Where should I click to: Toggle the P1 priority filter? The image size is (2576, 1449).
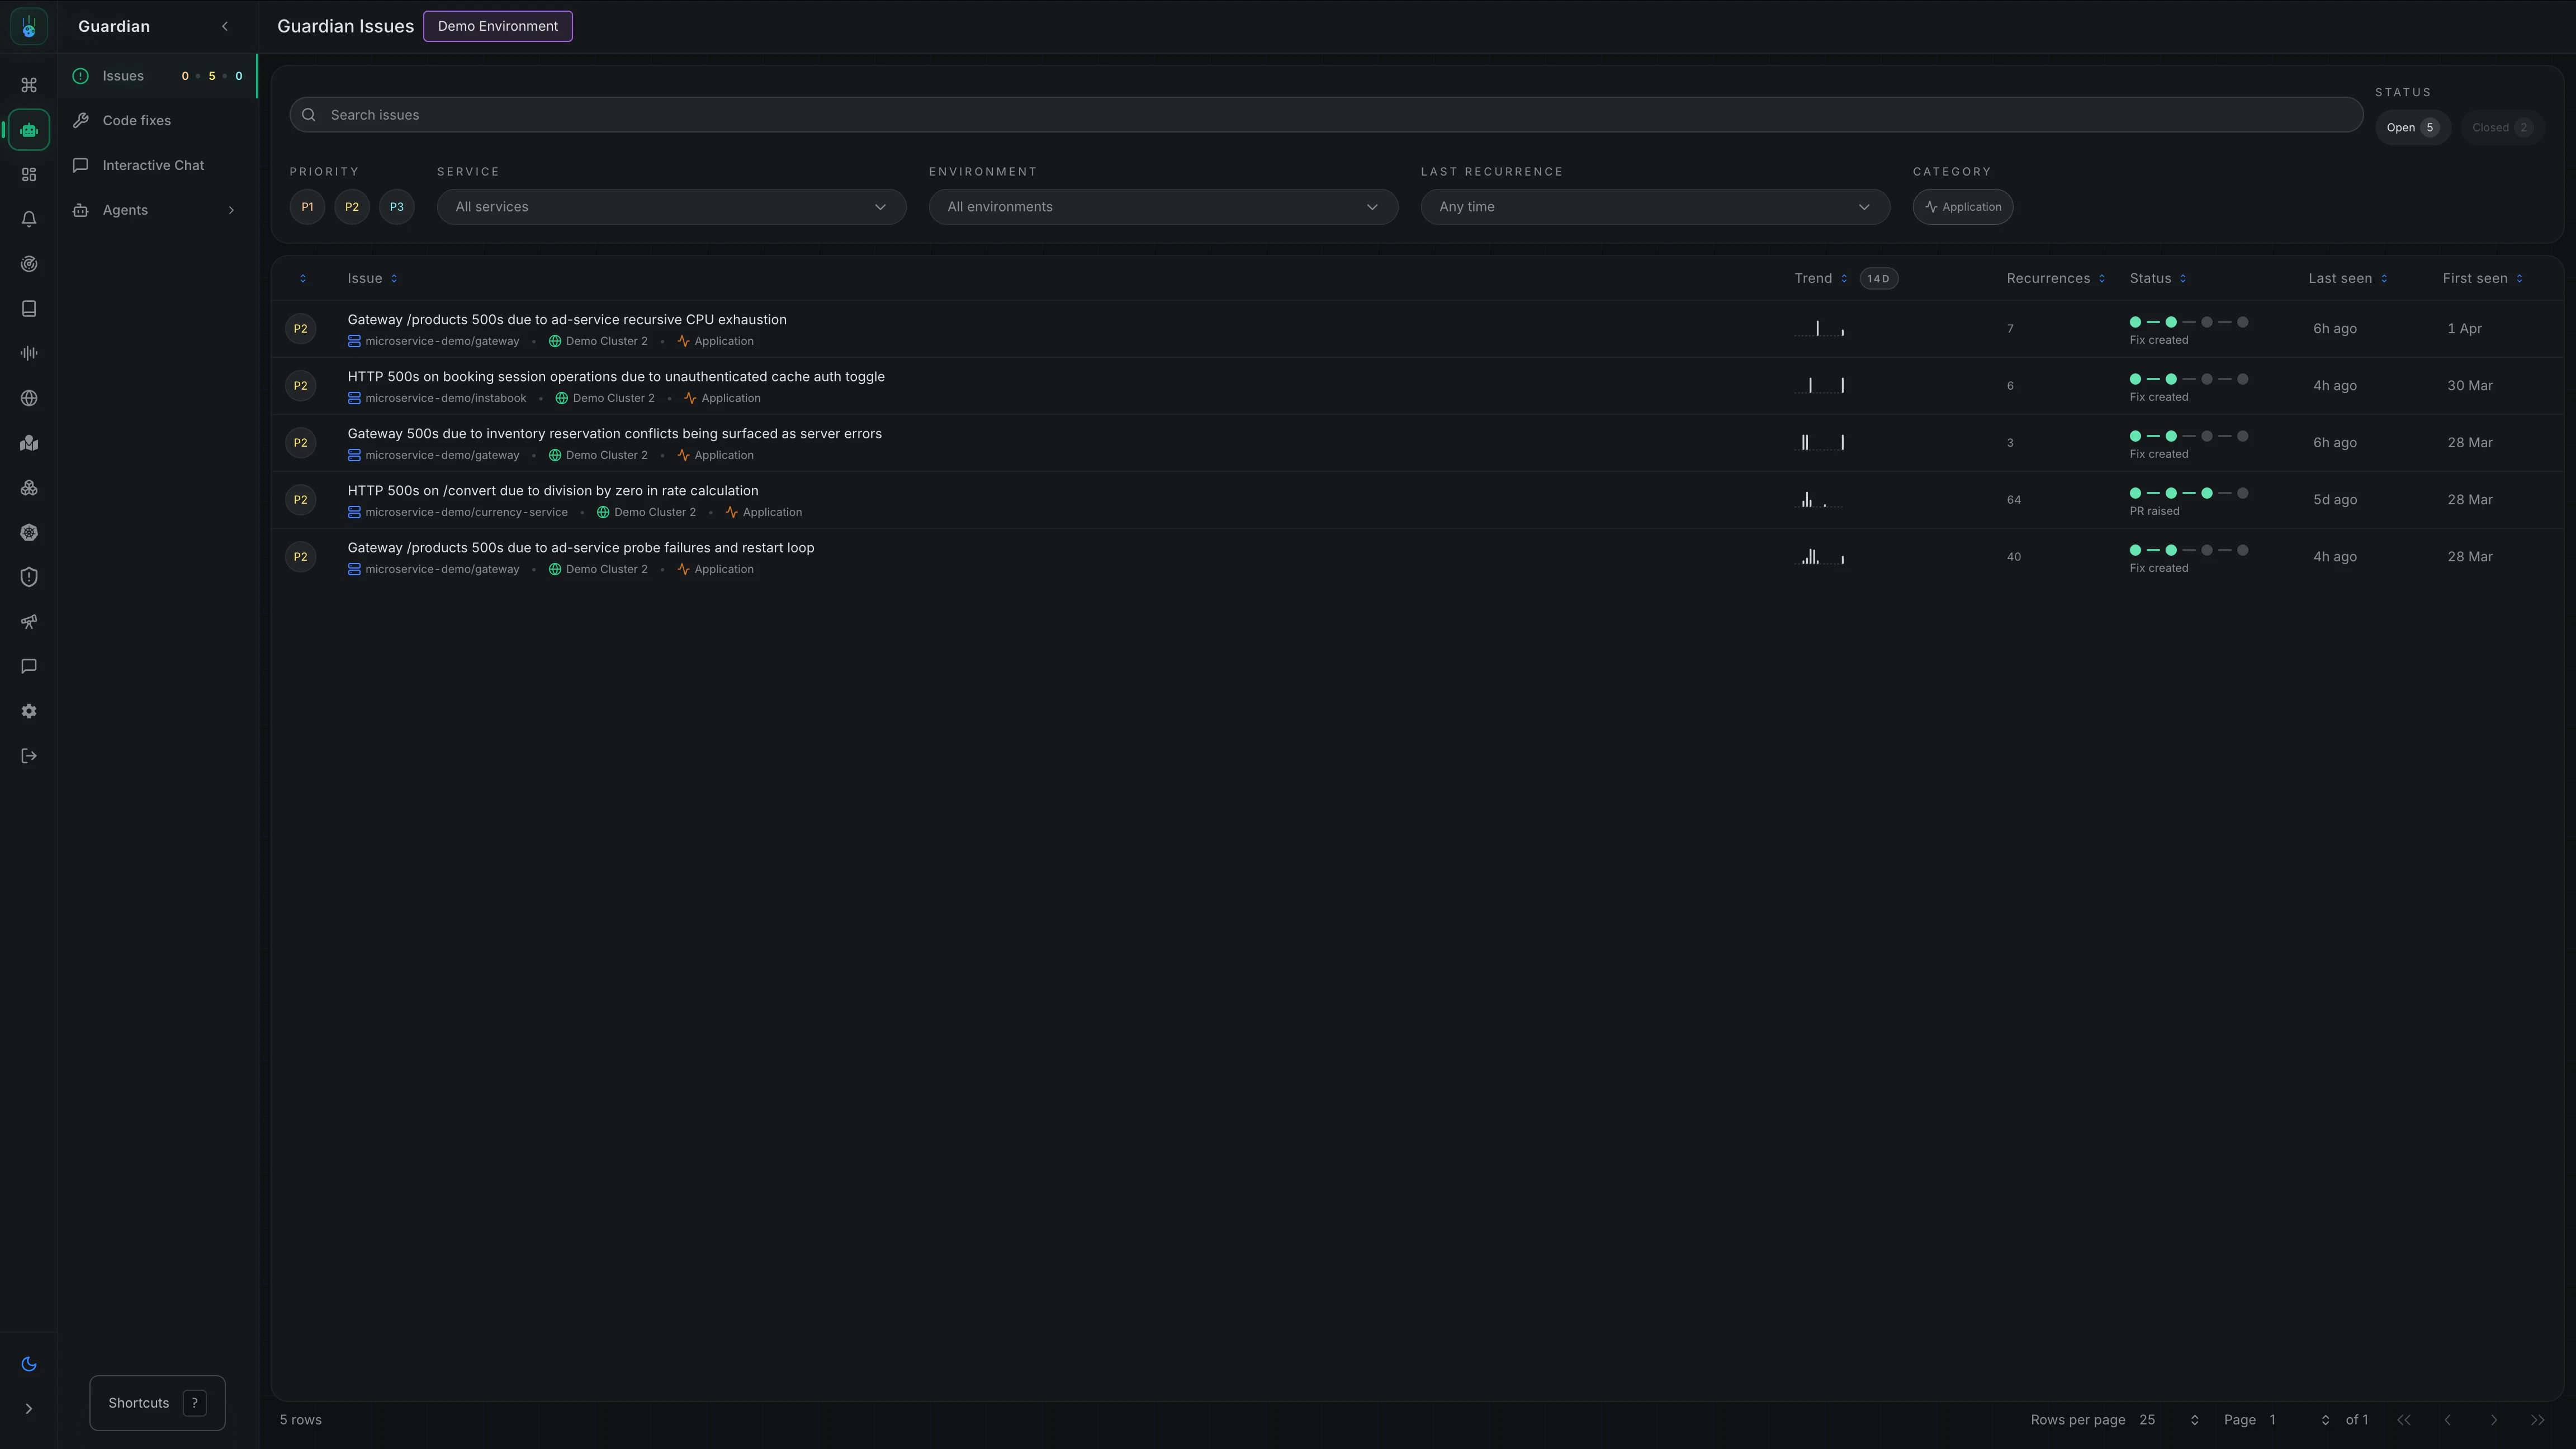(307, 207)
